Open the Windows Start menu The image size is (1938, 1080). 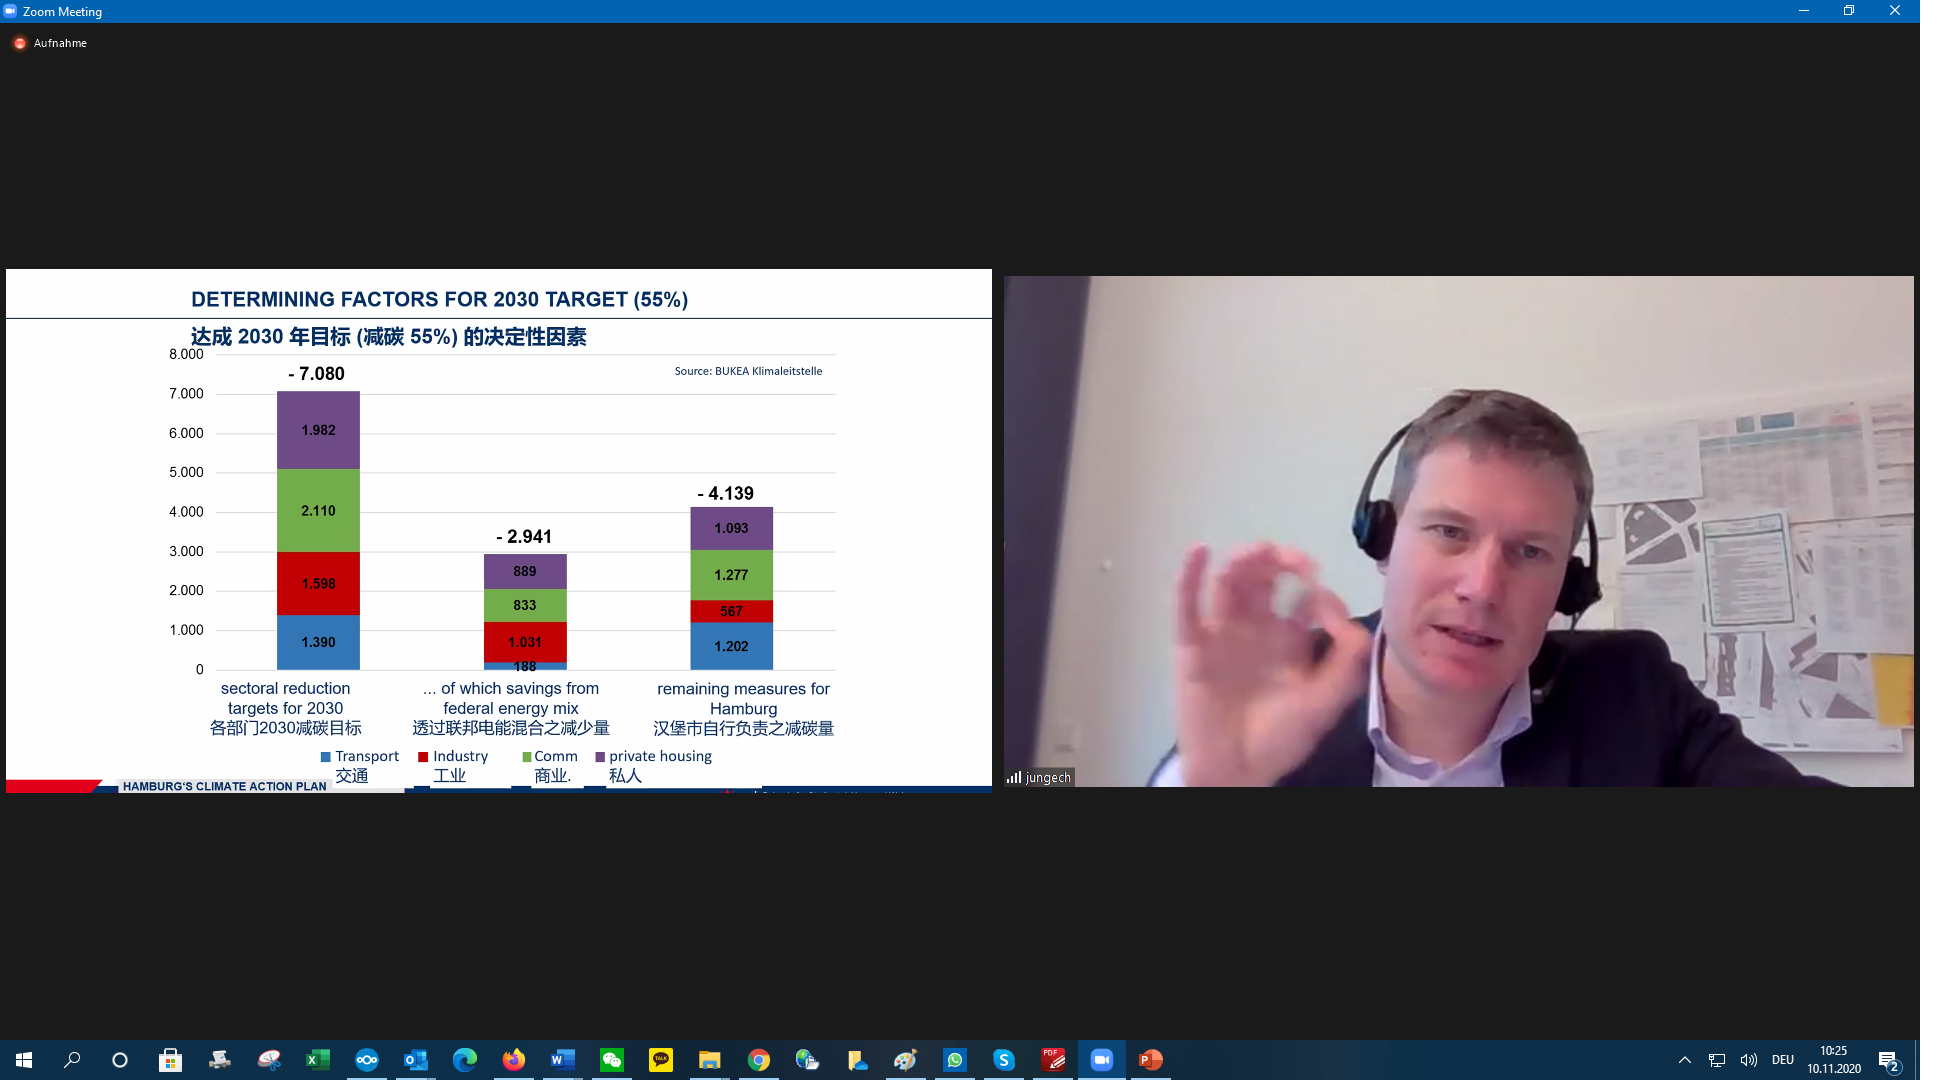24,1060
